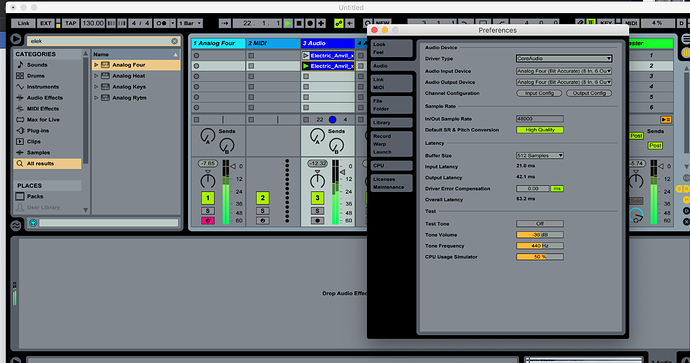
Task: Click the All results category
Action: (47, 164)
